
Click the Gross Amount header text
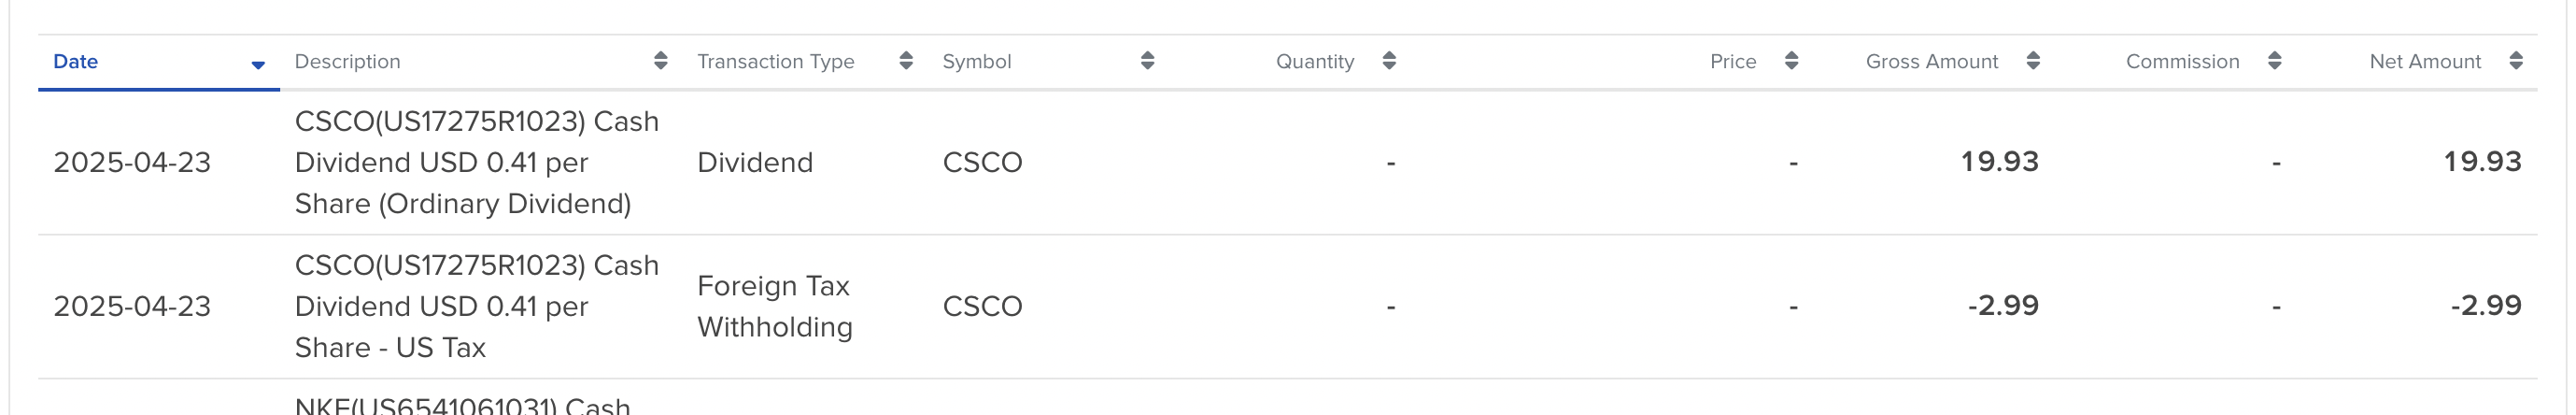[1931, 62]
